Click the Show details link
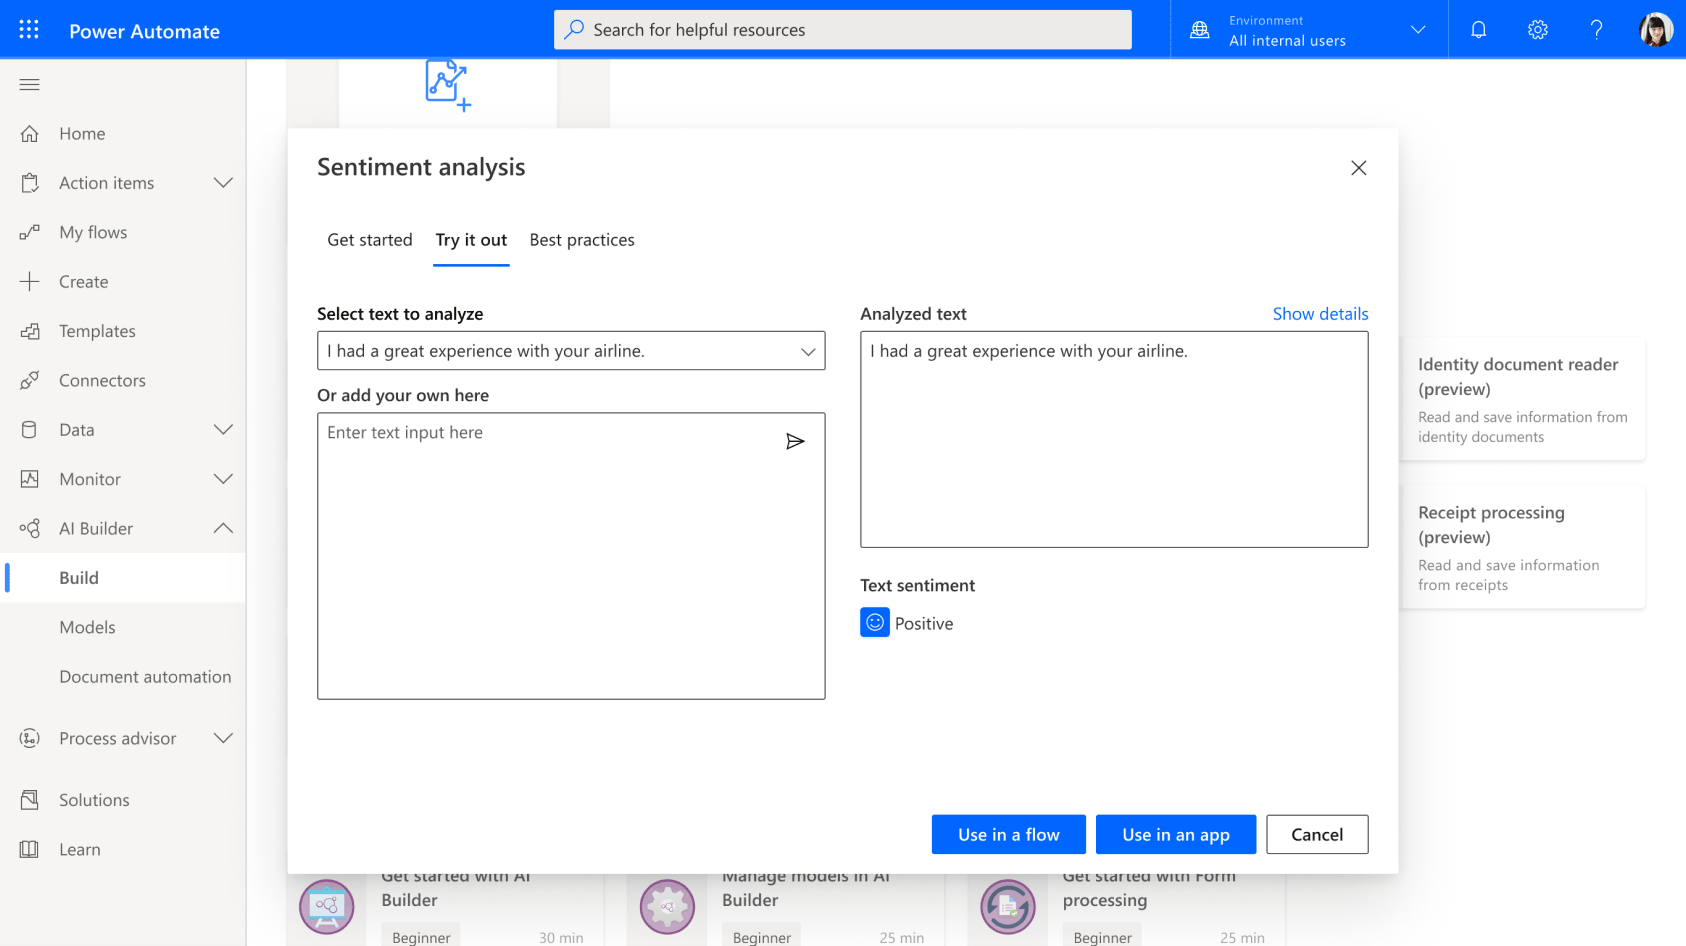Image resolution: width=1686 pixels, height=946 pixels. point(1320,314)
